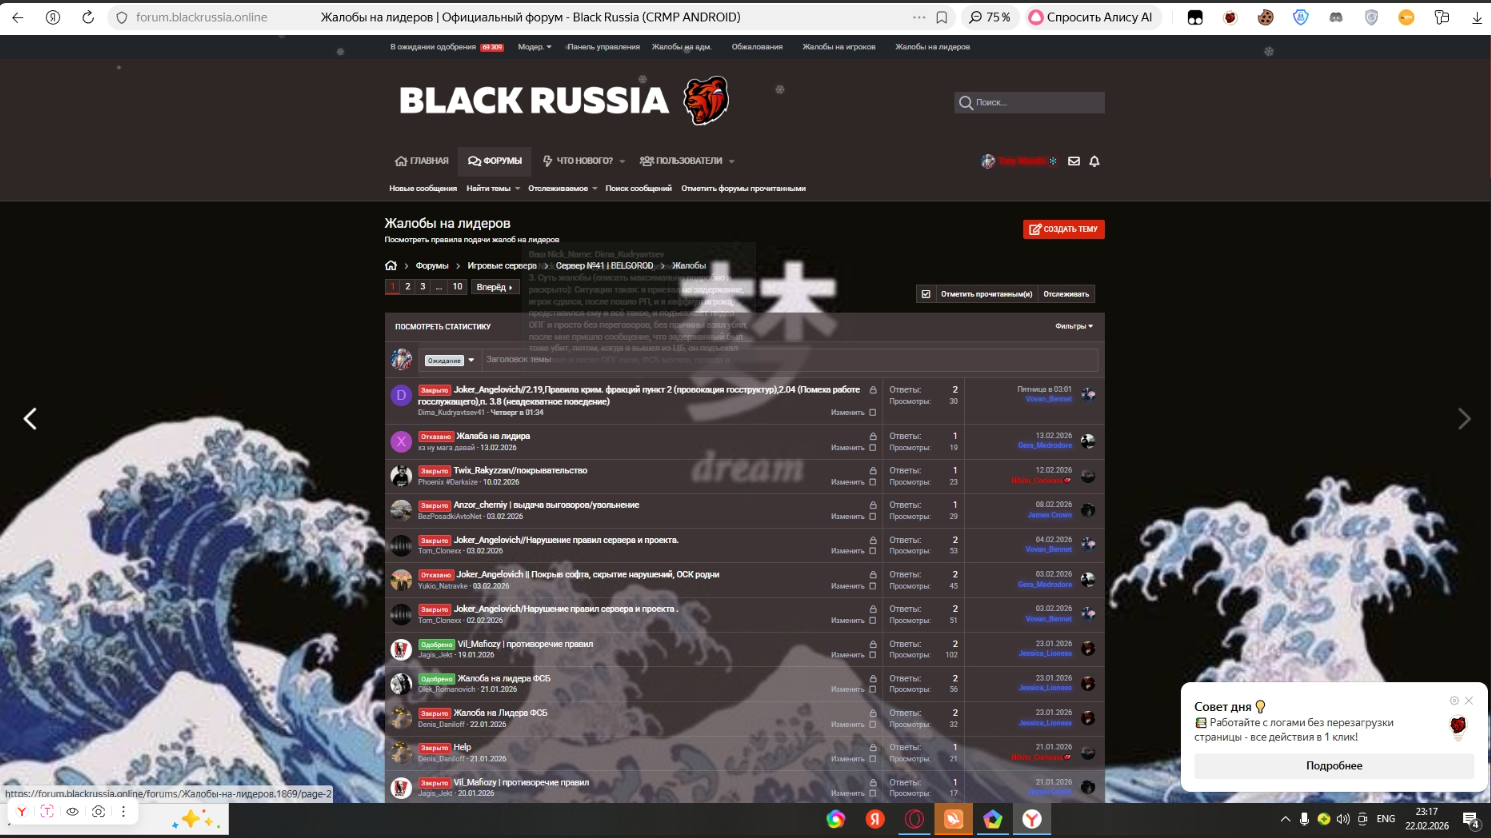Click Подробнее in the tip popup

1334,766
